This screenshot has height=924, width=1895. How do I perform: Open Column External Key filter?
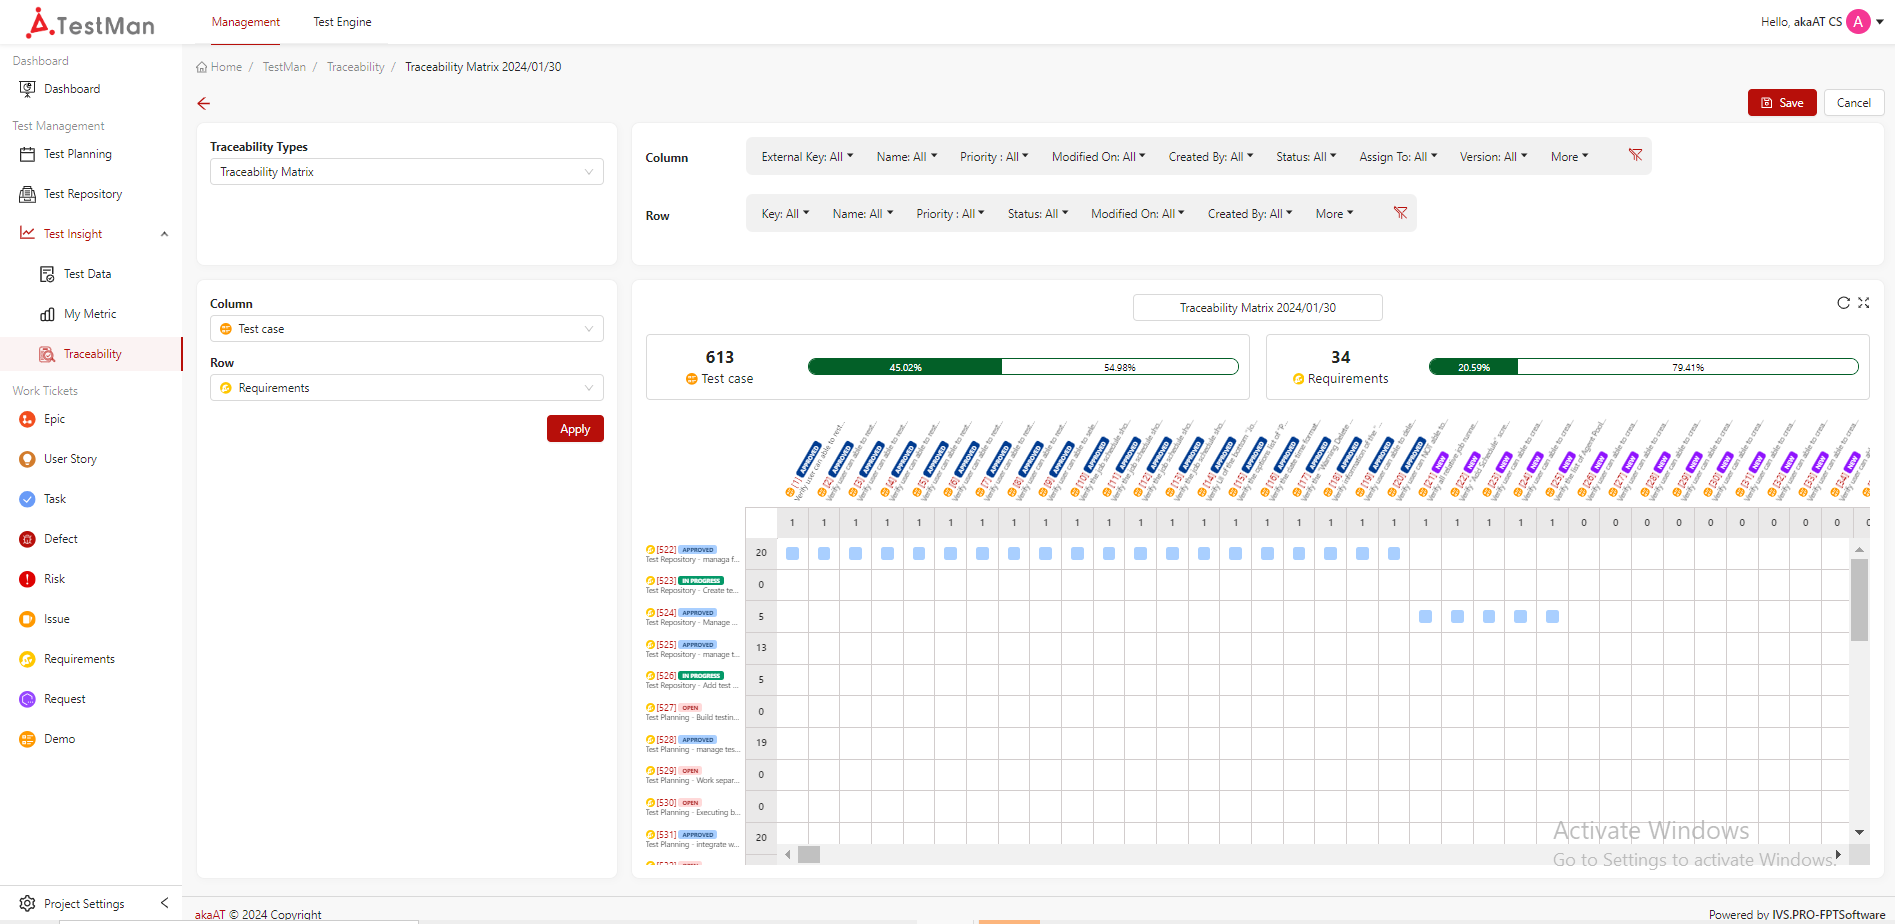pyautogui.click(x=807, y=157)
